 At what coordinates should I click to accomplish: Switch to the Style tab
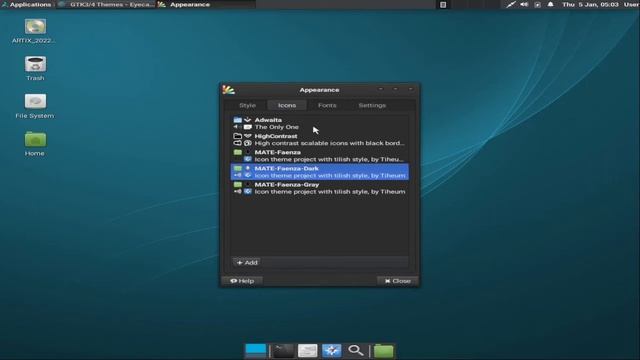pos(247,105)
